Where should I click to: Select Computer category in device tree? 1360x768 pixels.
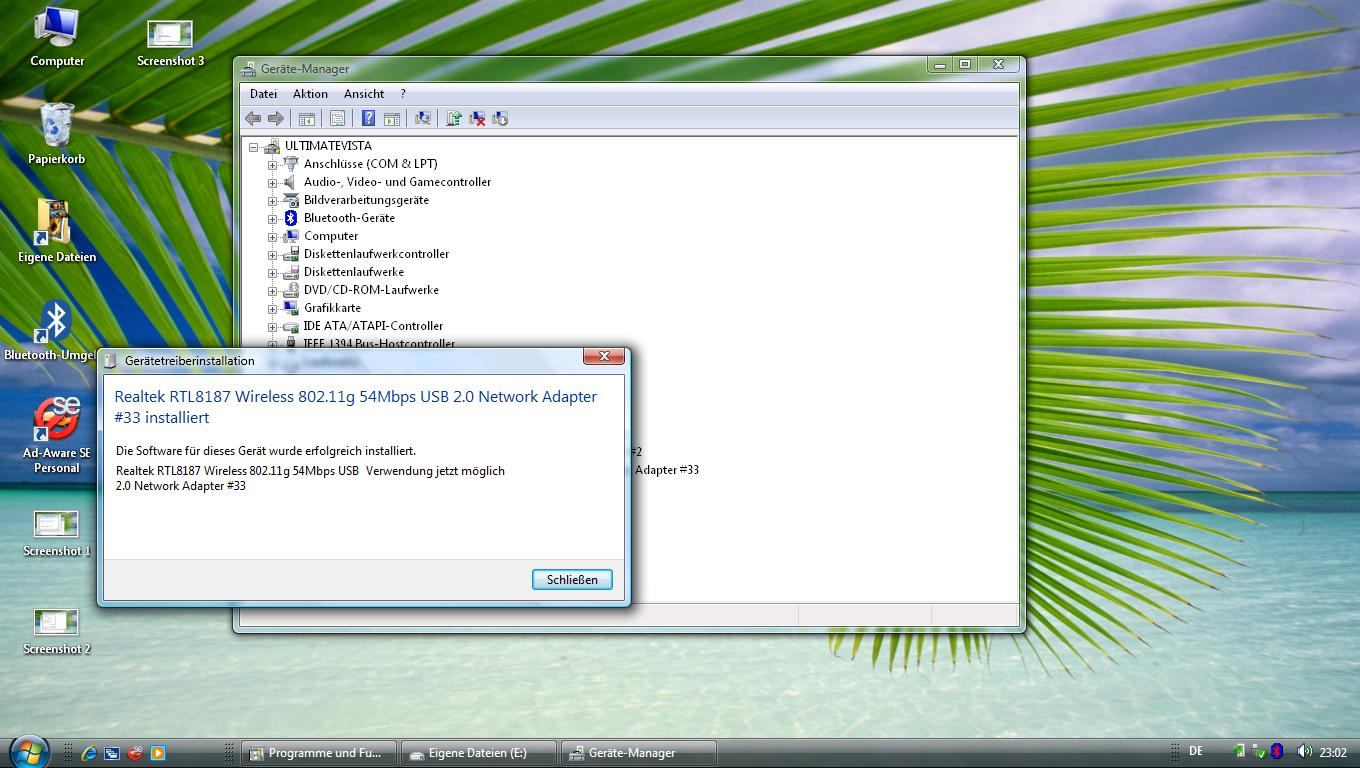[331, 236]
